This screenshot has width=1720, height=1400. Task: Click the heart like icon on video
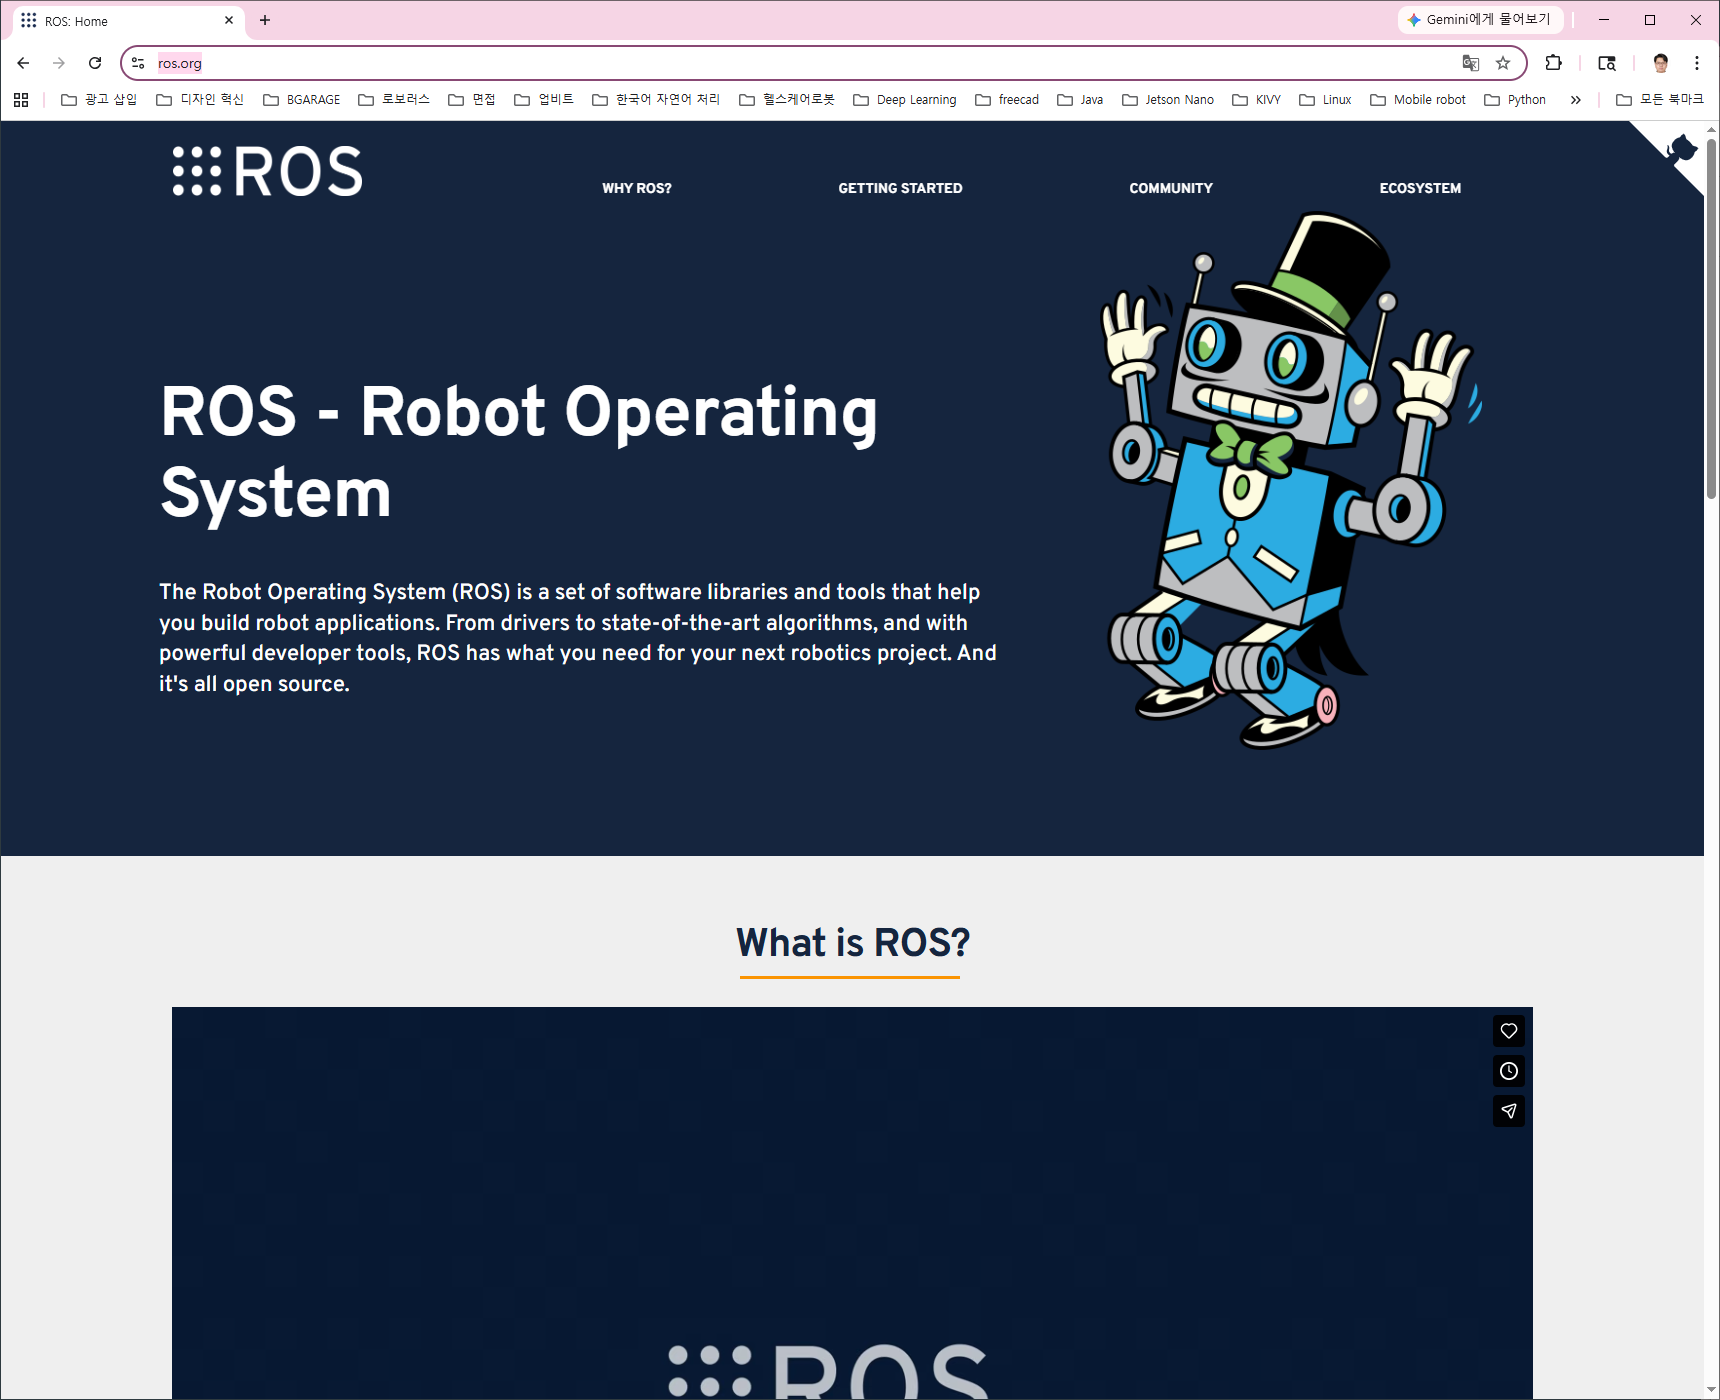pyautogui.click(x=1509, y=1031)
